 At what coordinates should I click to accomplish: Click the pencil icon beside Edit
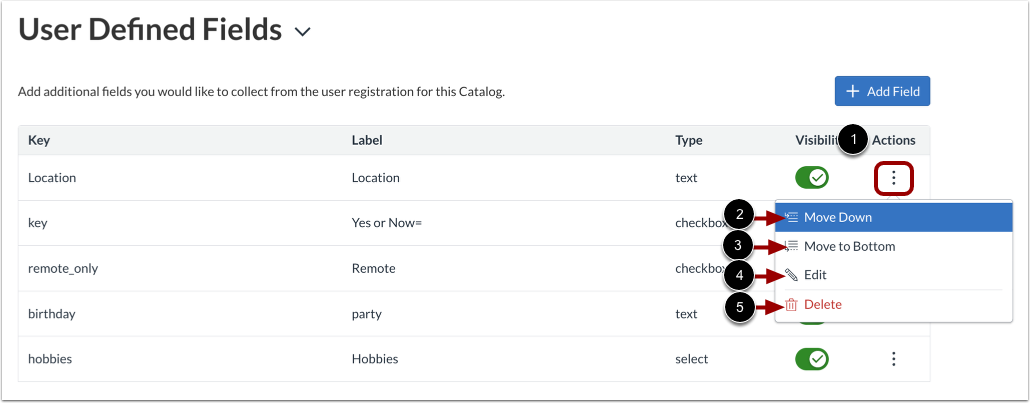[792, 275]
